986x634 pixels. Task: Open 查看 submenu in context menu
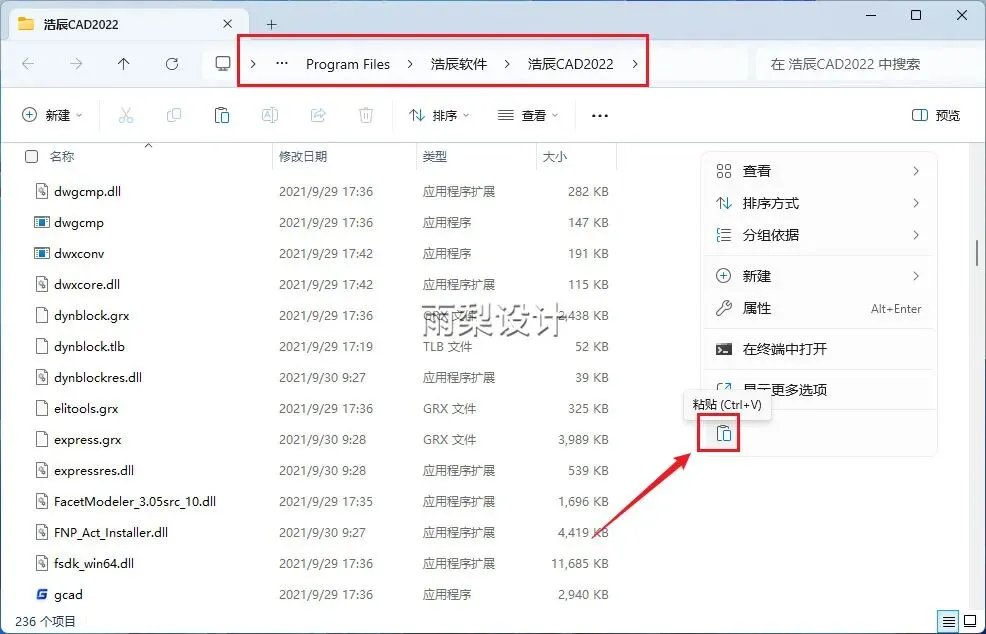coord(819,171)
